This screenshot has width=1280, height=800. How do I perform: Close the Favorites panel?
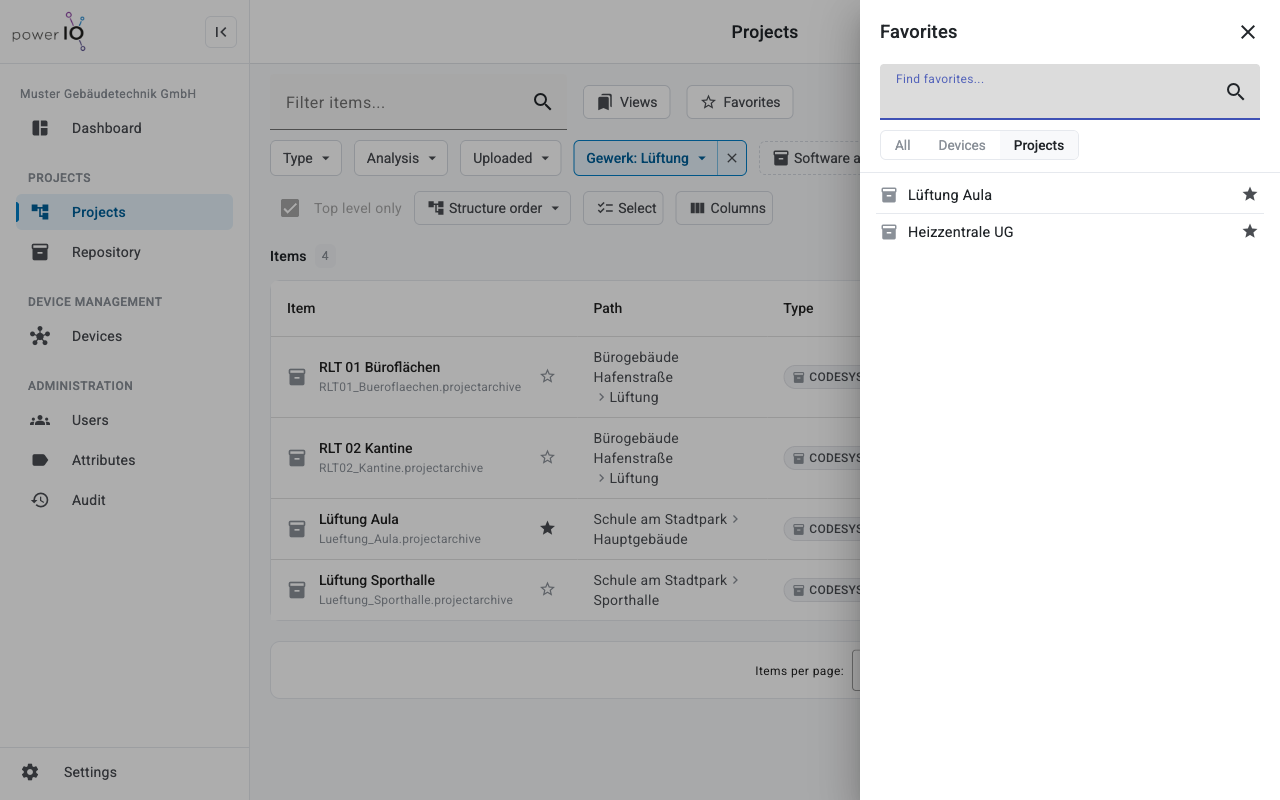tap(1248, 32)
